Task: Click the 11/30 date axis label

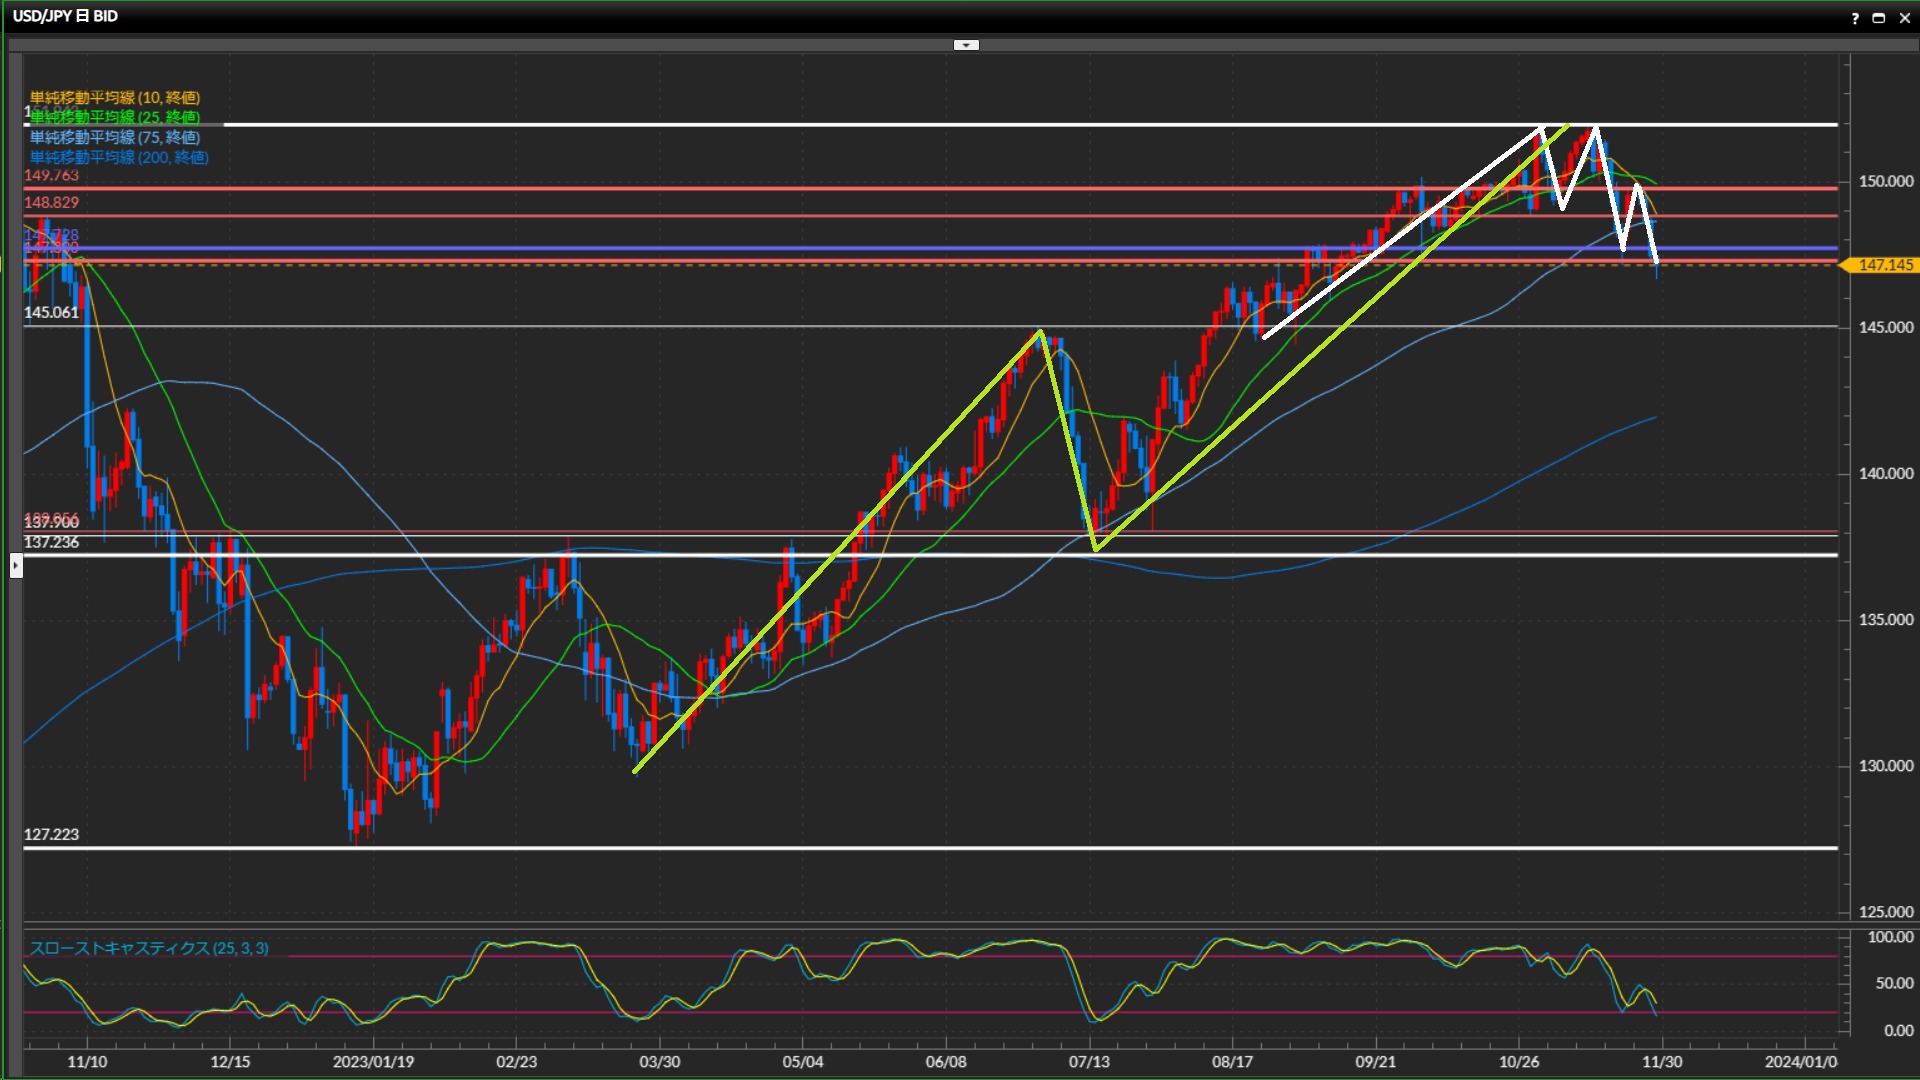Action: point(1661,1061)
